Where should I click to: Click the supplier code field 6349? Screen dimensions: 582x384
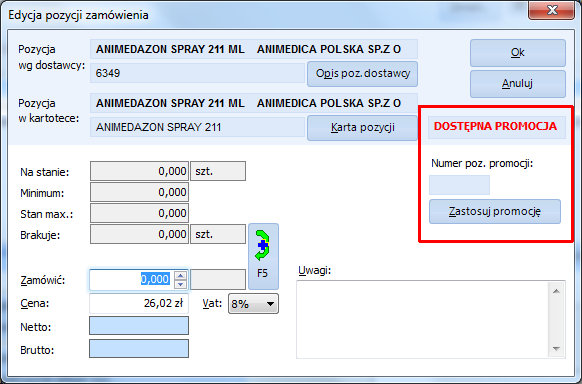[197, 73]
